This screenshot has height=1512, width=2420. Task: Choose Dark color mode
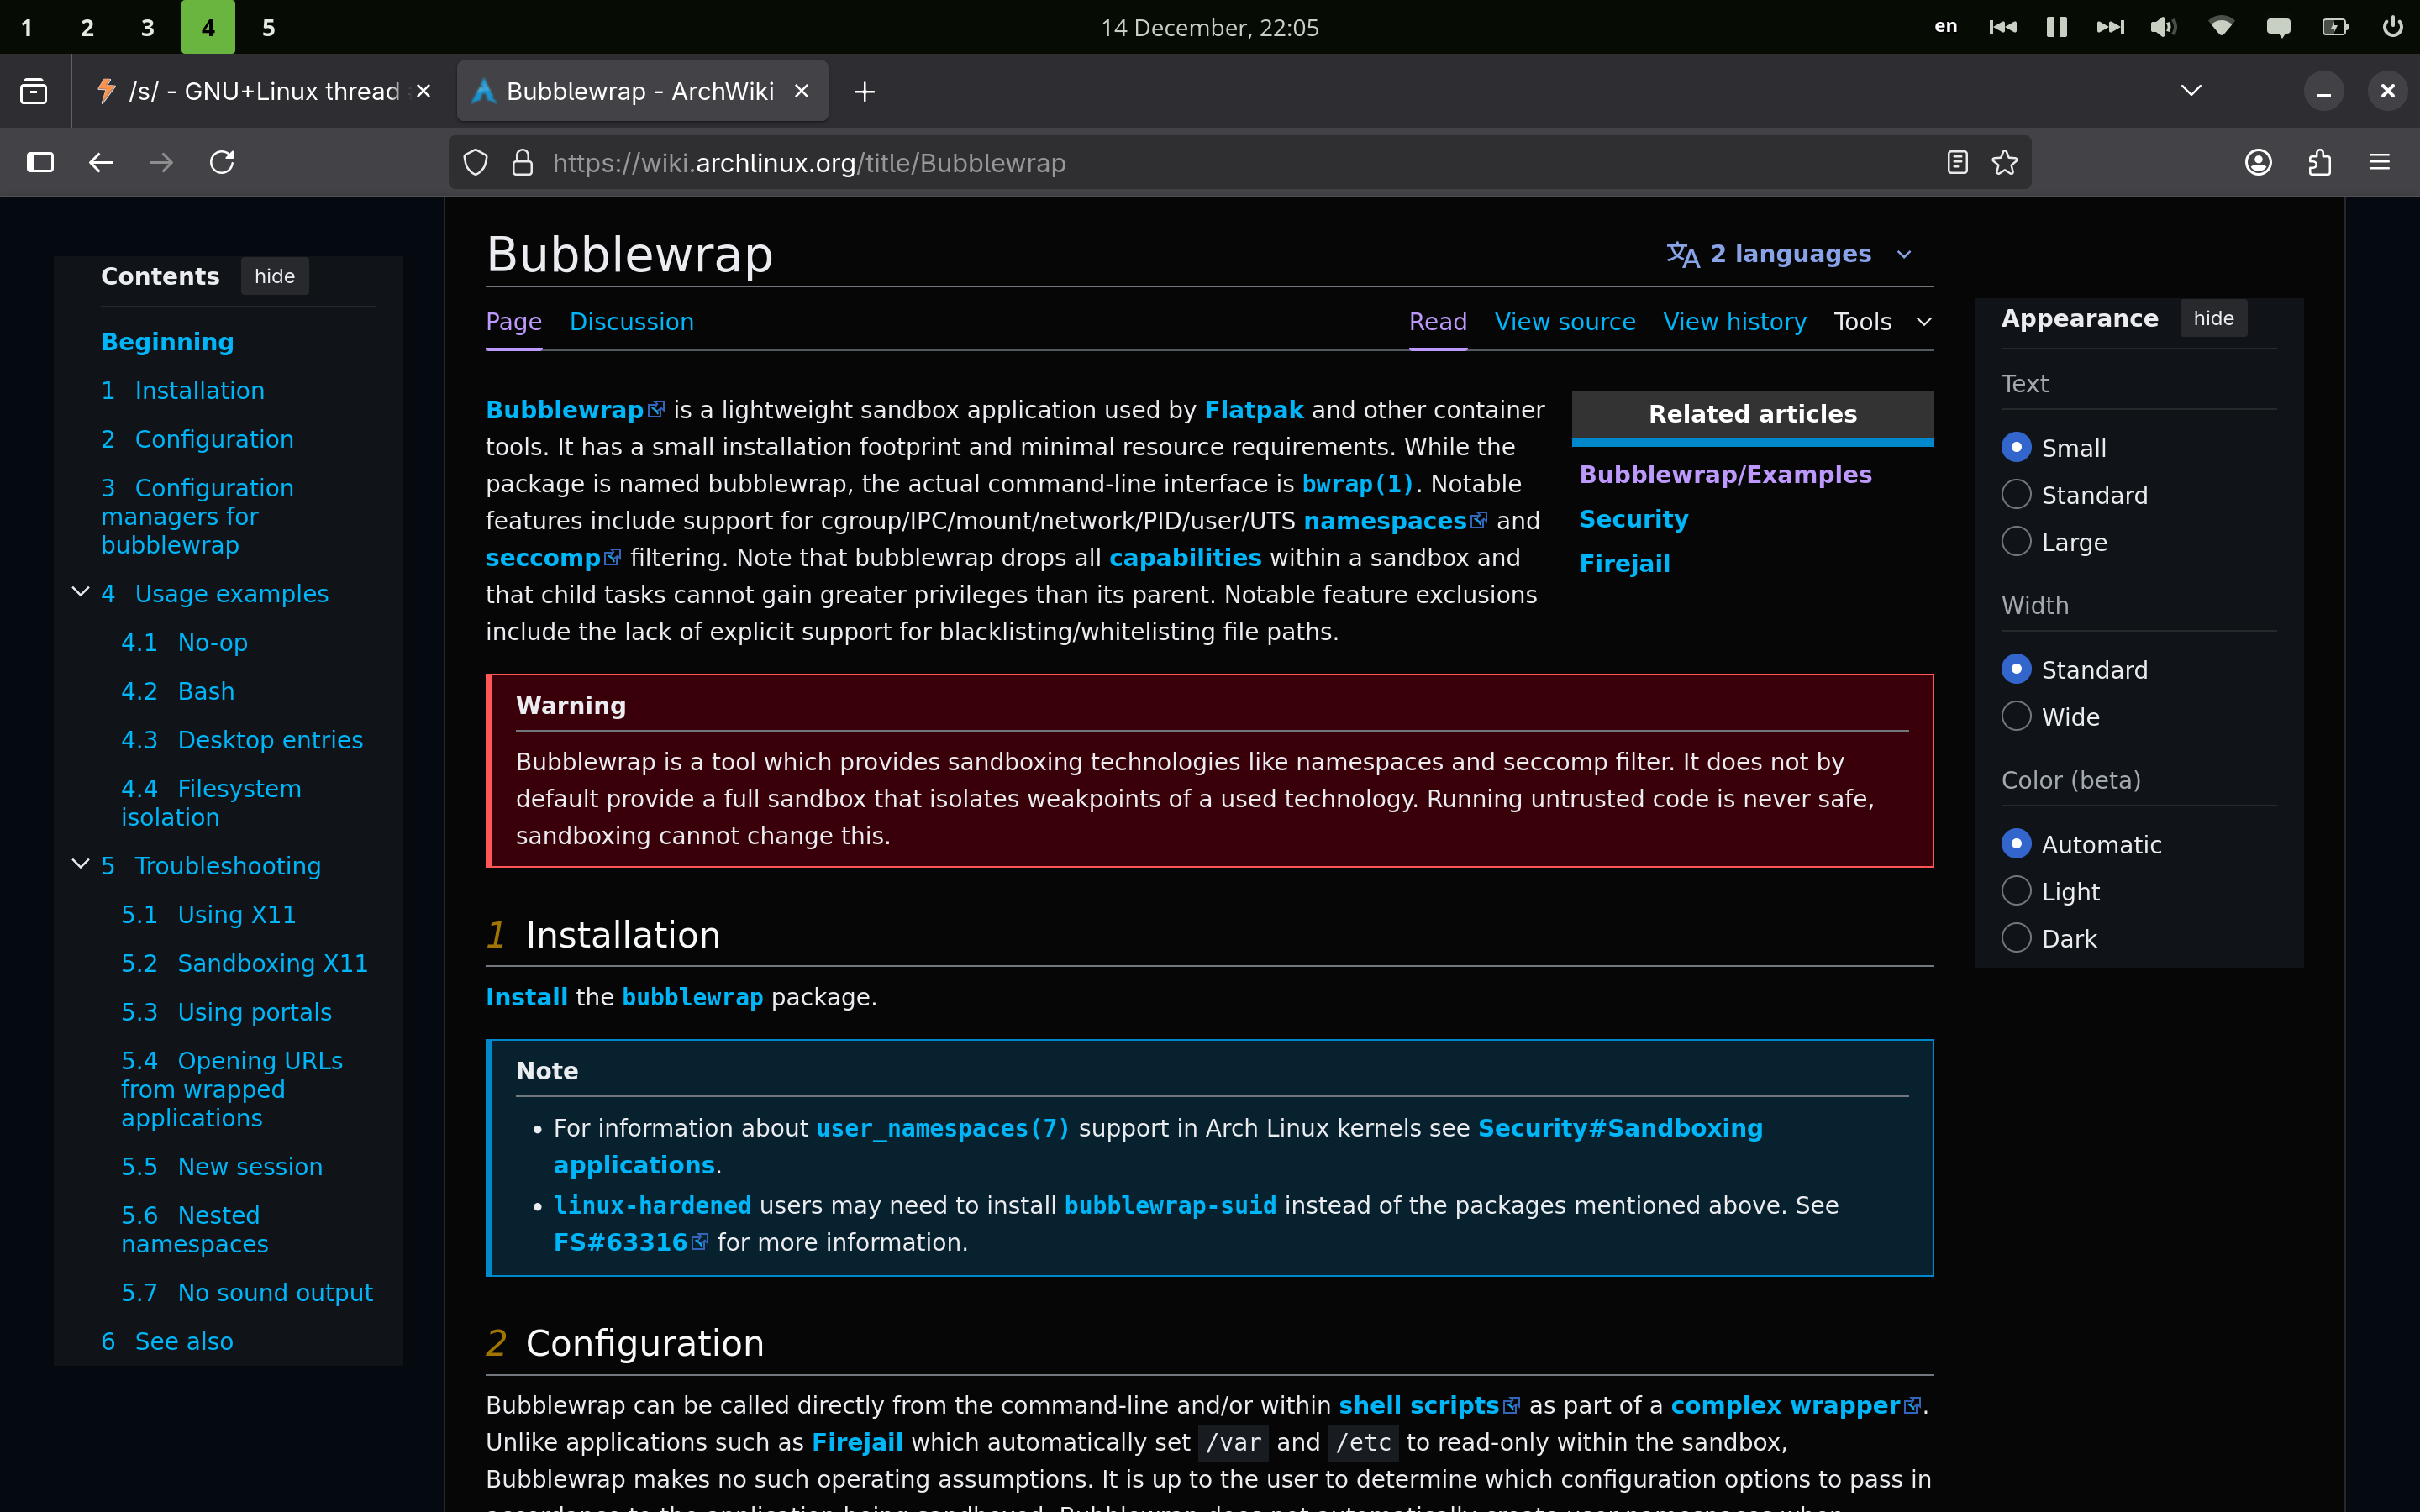tap(2016, 938)
